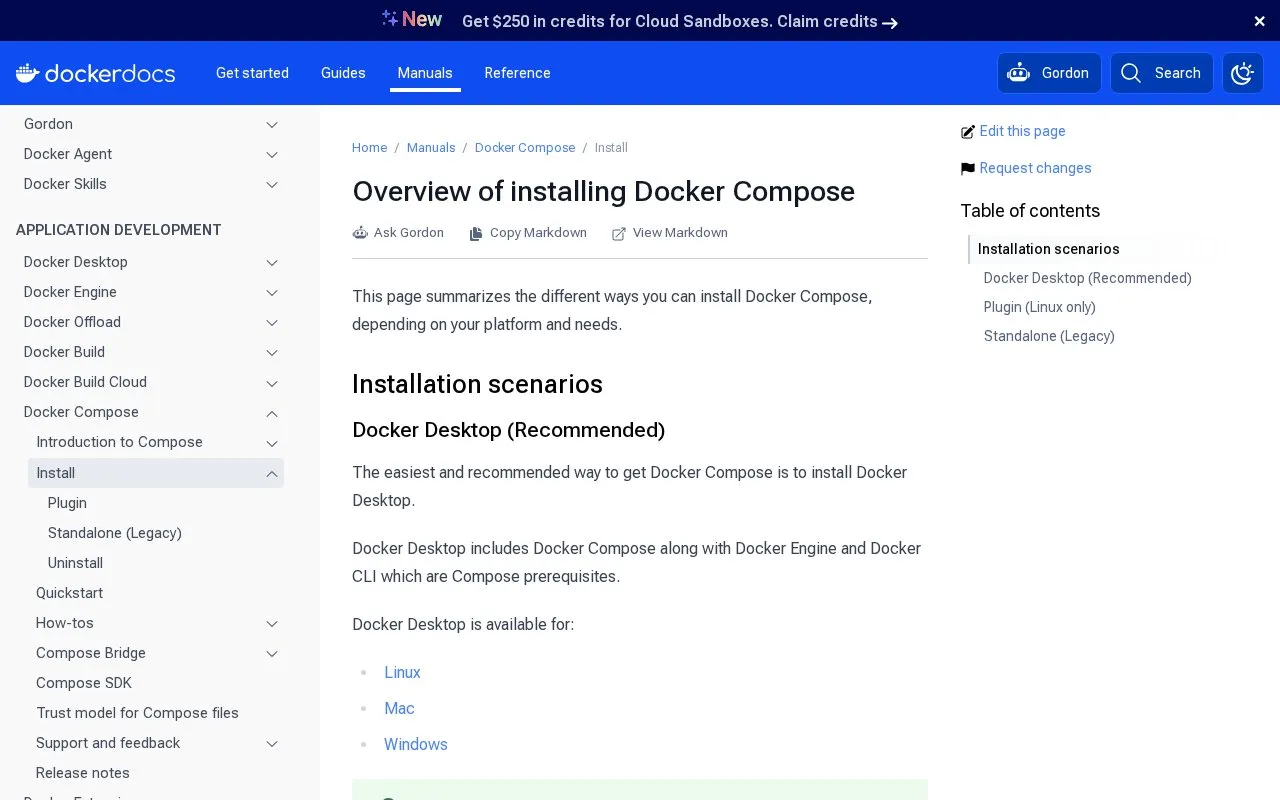Click the Docker whale logo icon
Viewport: 1280px width, 800px height.
tap(28, 73)
